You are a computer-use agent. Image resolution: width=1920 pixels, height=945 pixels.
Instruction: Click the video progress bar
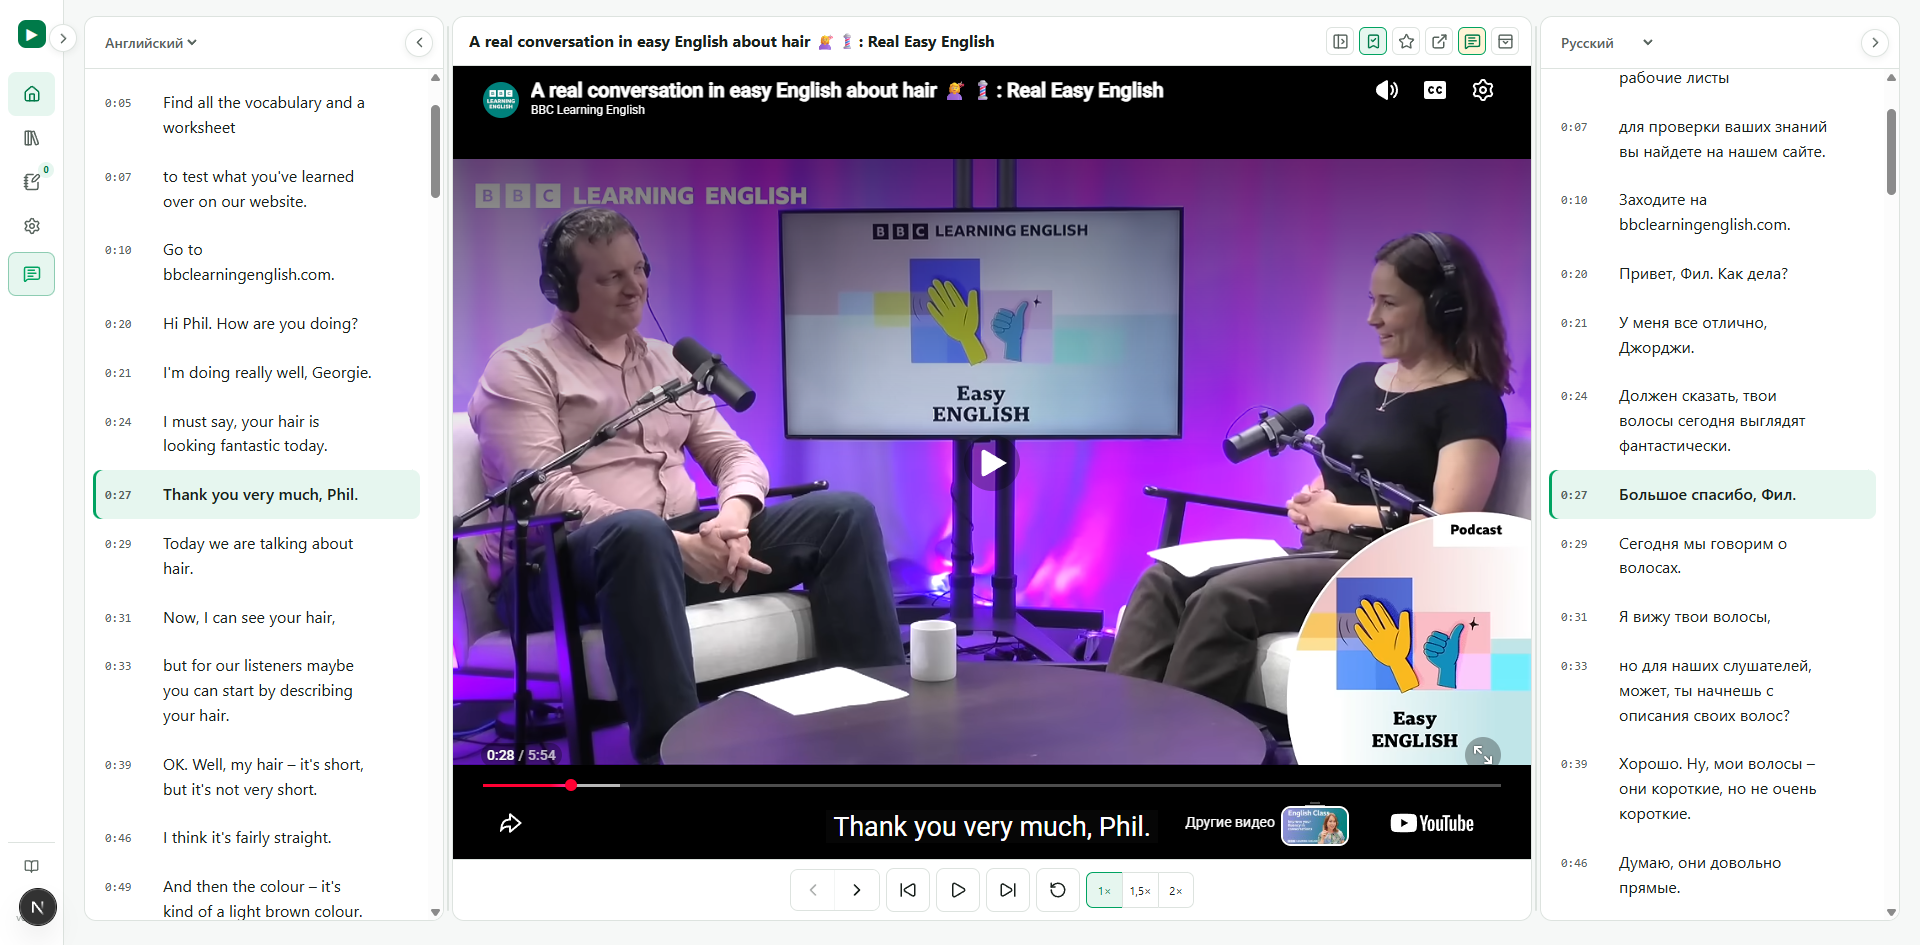coord(992,786)
